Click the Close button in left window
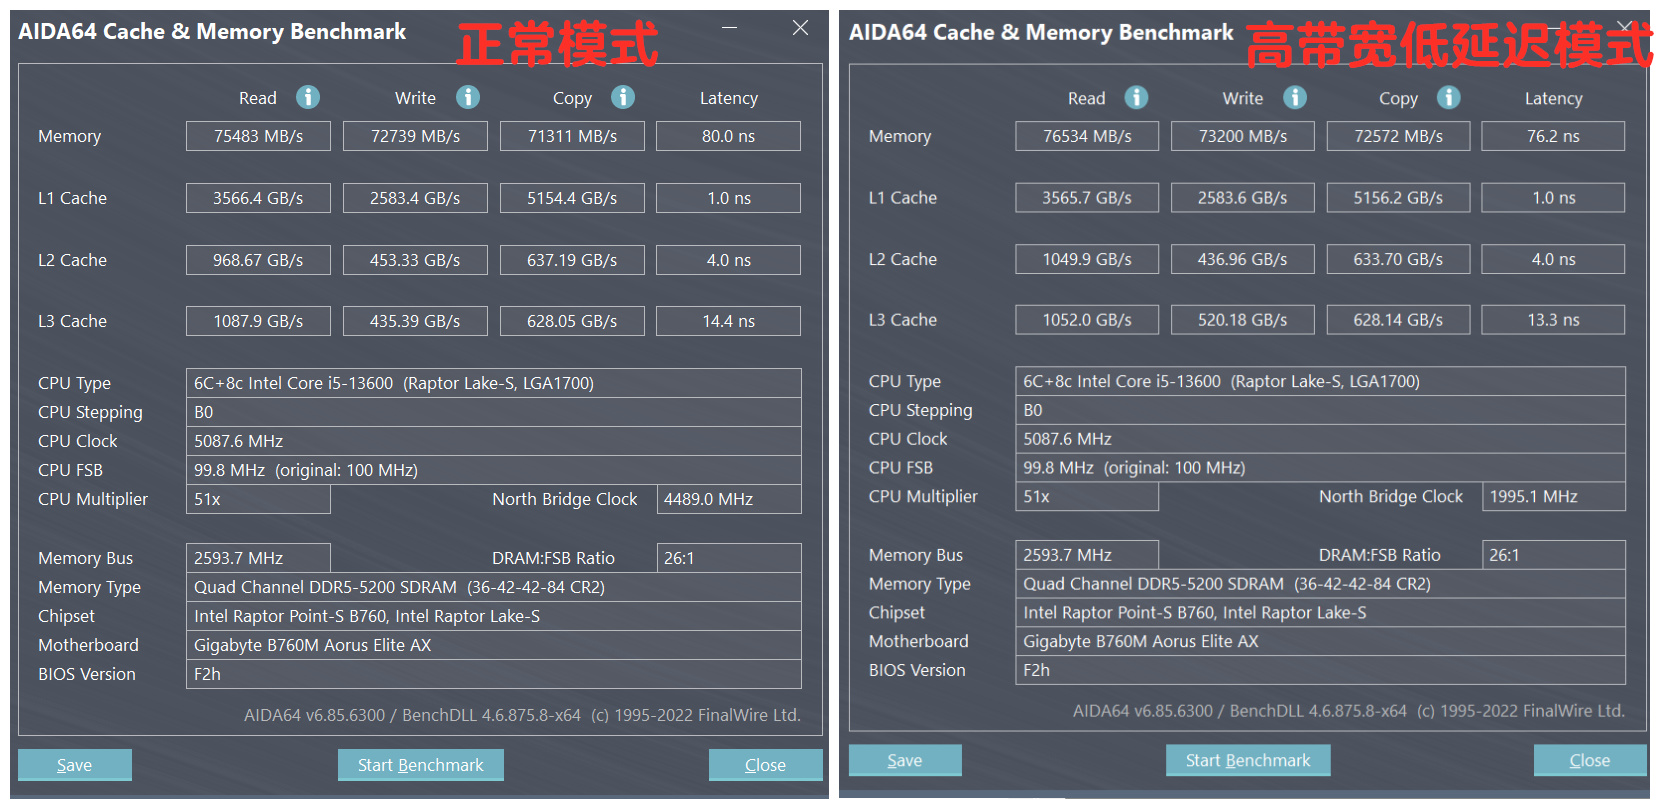The width and height of the screenshot is (1660, 809). point(766,765)
